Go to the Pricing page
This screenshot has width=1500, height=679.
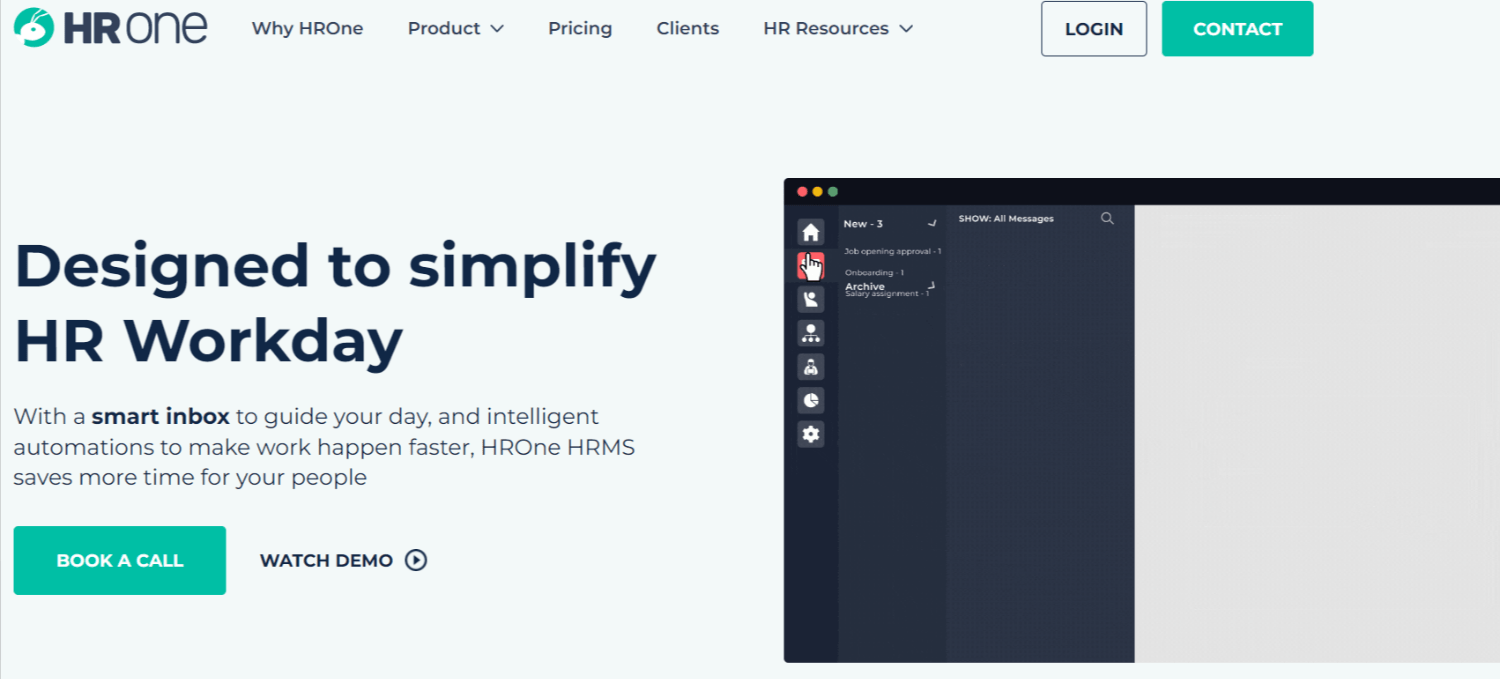pyautogui.click(x=580, y=28)
